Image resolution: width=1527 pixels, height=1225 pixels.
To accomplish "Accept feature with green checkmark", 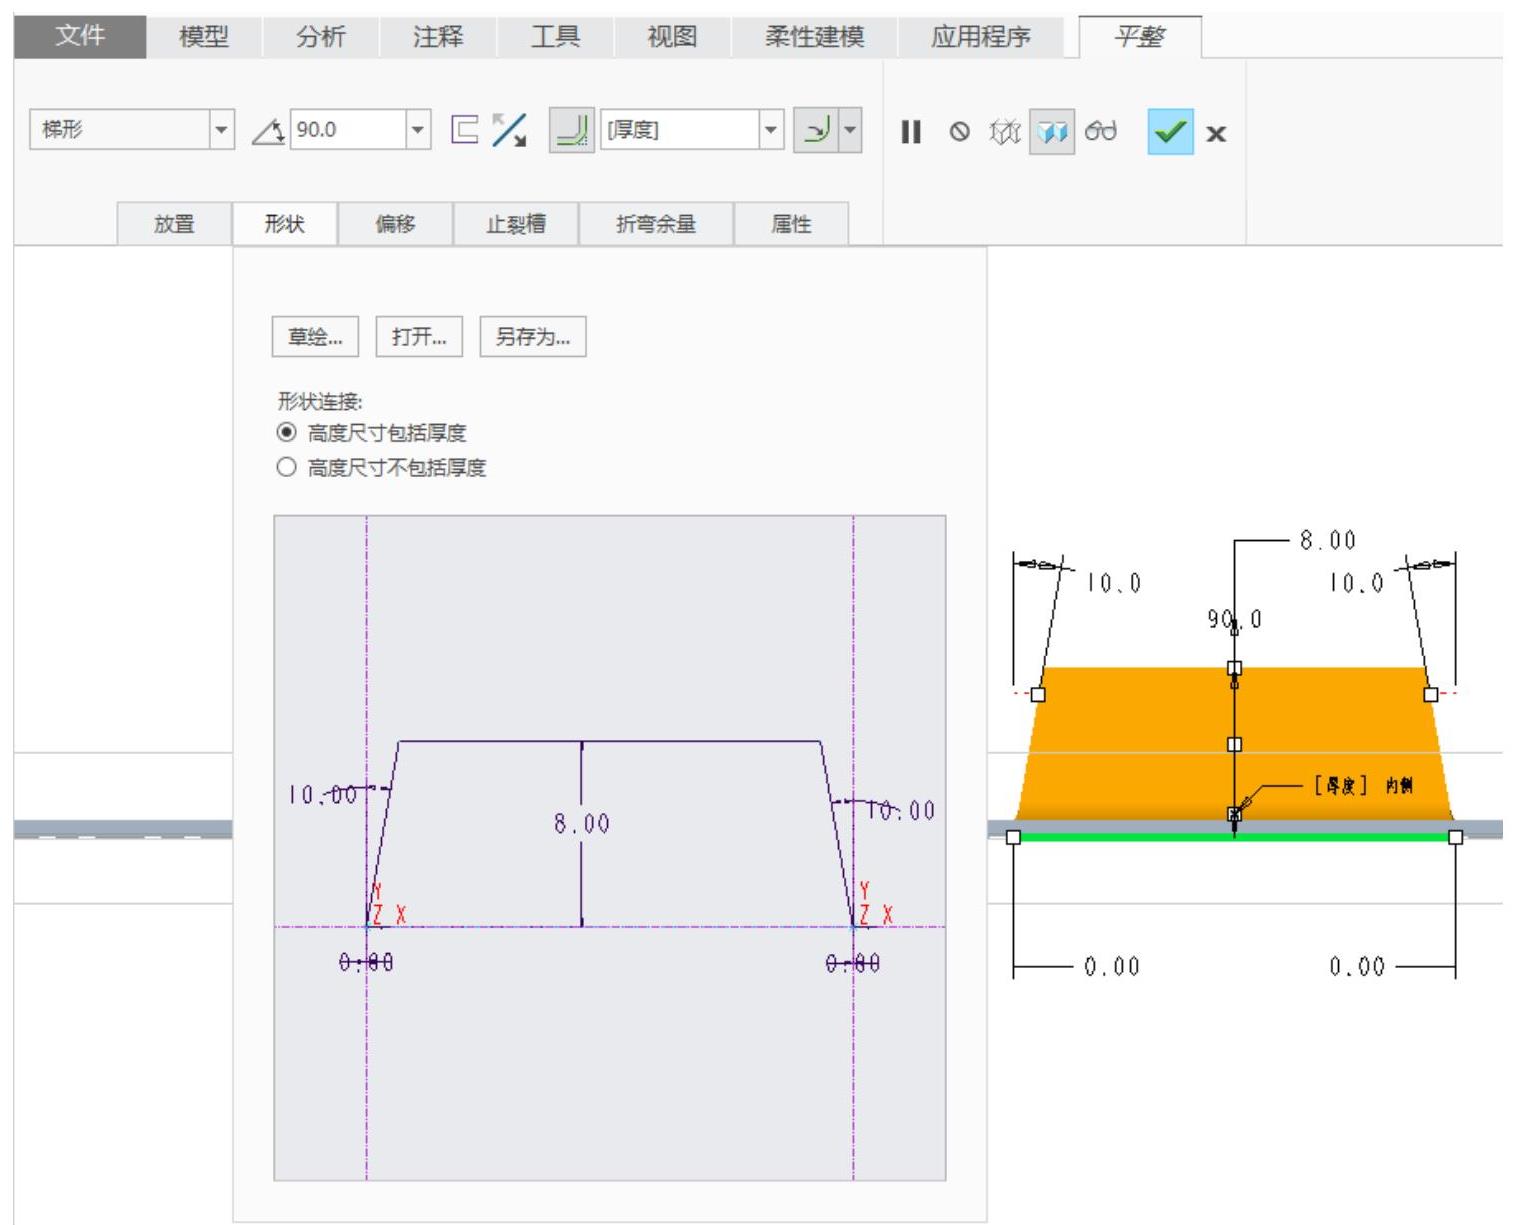I will 1170,132.
